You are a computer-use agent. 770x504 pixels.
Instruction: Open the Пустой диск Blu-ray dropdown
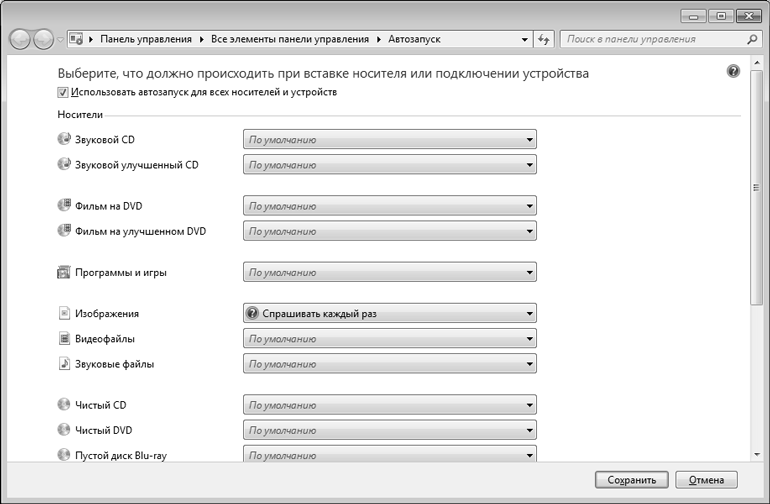pos(389,454)
